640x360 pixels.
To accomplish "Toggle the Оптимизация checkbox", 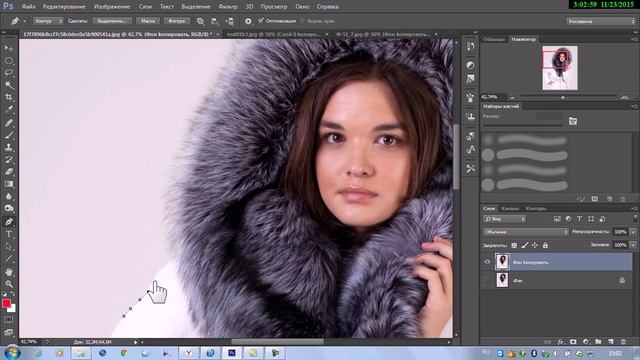I will [x=261, y=21].
